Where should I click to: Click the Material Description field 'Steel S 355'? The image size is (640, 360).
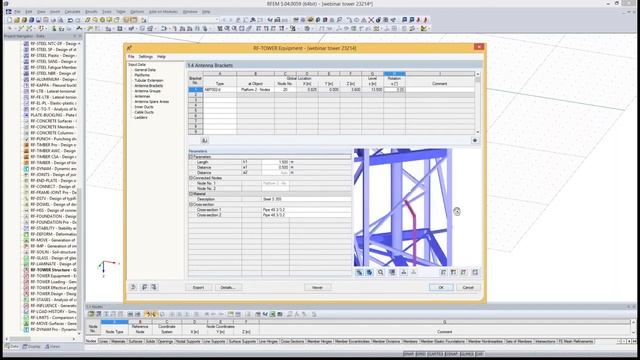[307, 199]
